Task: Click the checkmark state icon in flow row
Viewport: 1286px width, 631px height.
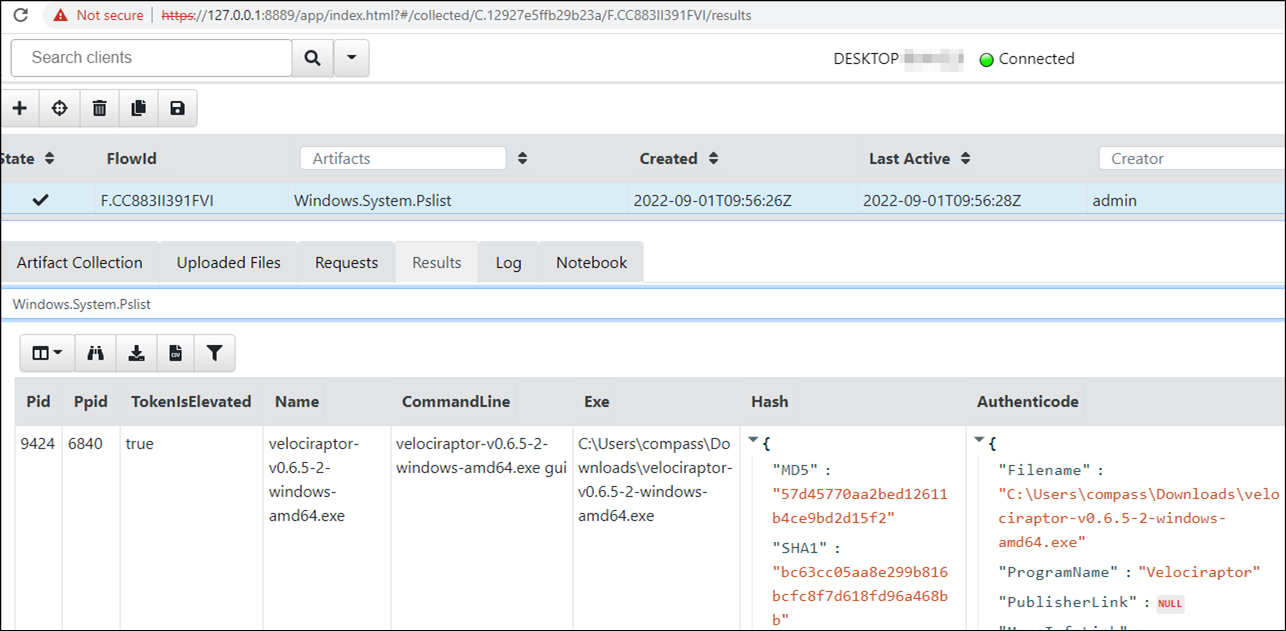Action: pos(41,200)
